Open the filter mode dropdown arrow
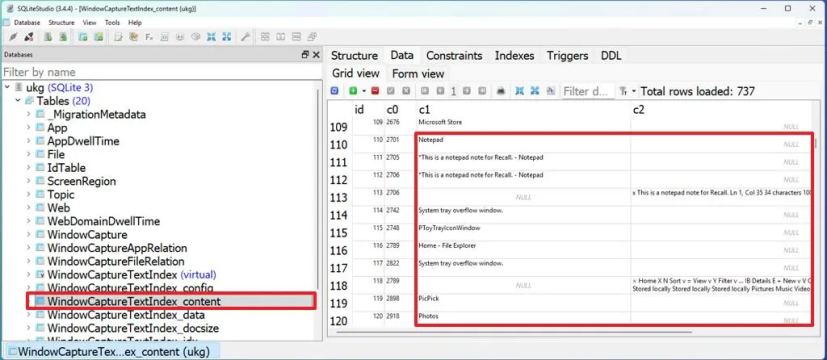Screen dimensions: 827x360 (x=634, y=91)
